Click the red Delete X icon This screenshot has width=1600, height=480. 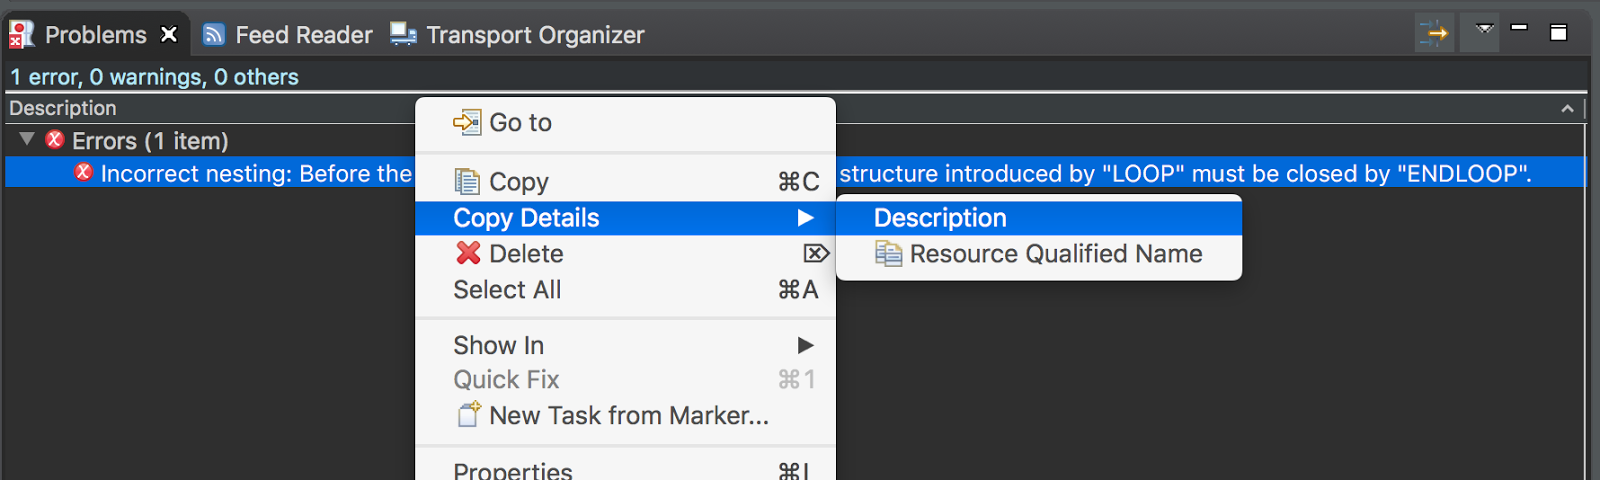tap(468, 253)
